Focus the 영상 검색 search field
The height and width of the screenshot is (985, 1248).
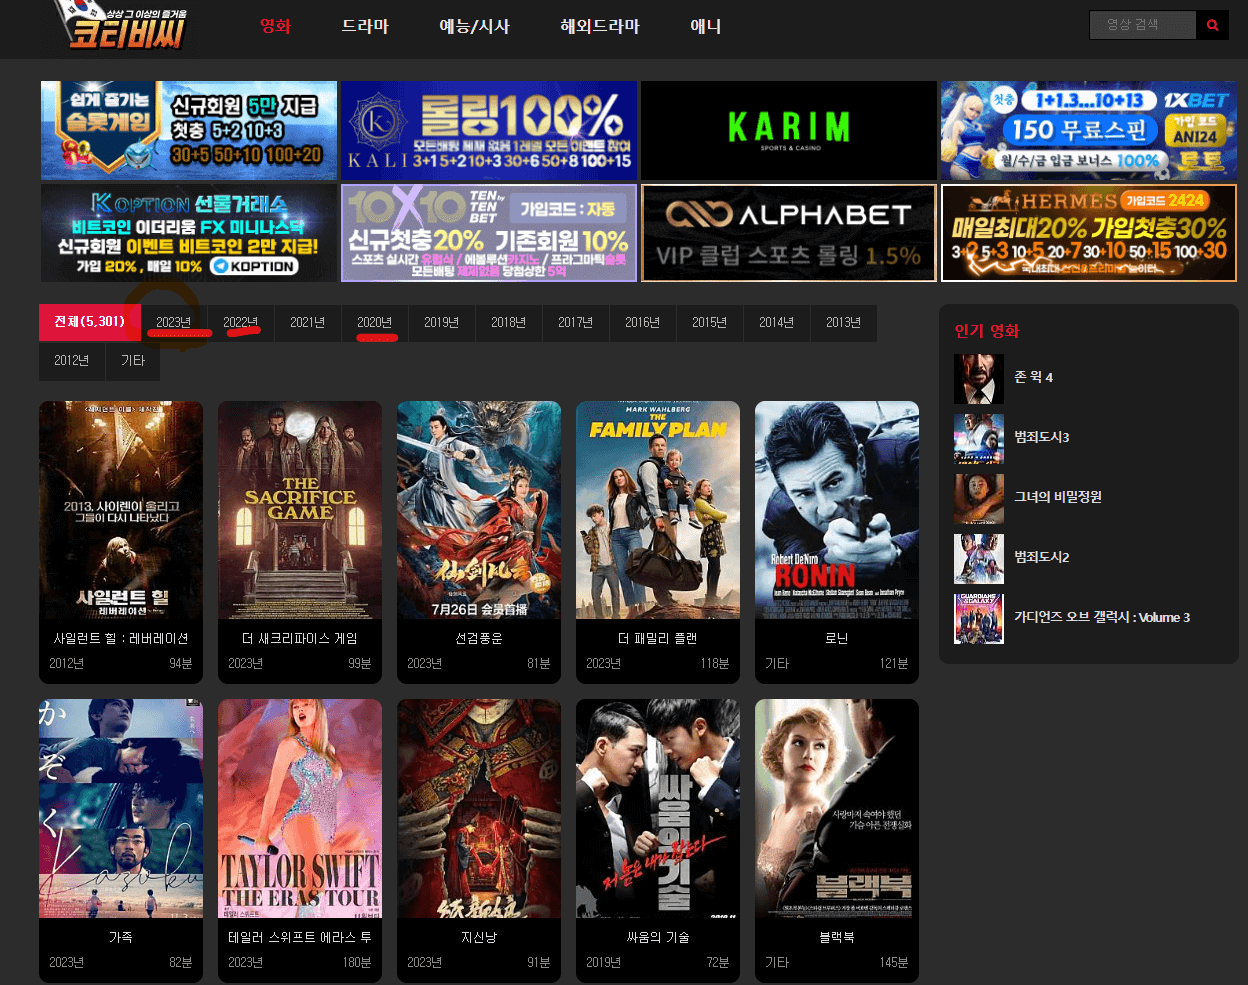(x=1143, y=25)
